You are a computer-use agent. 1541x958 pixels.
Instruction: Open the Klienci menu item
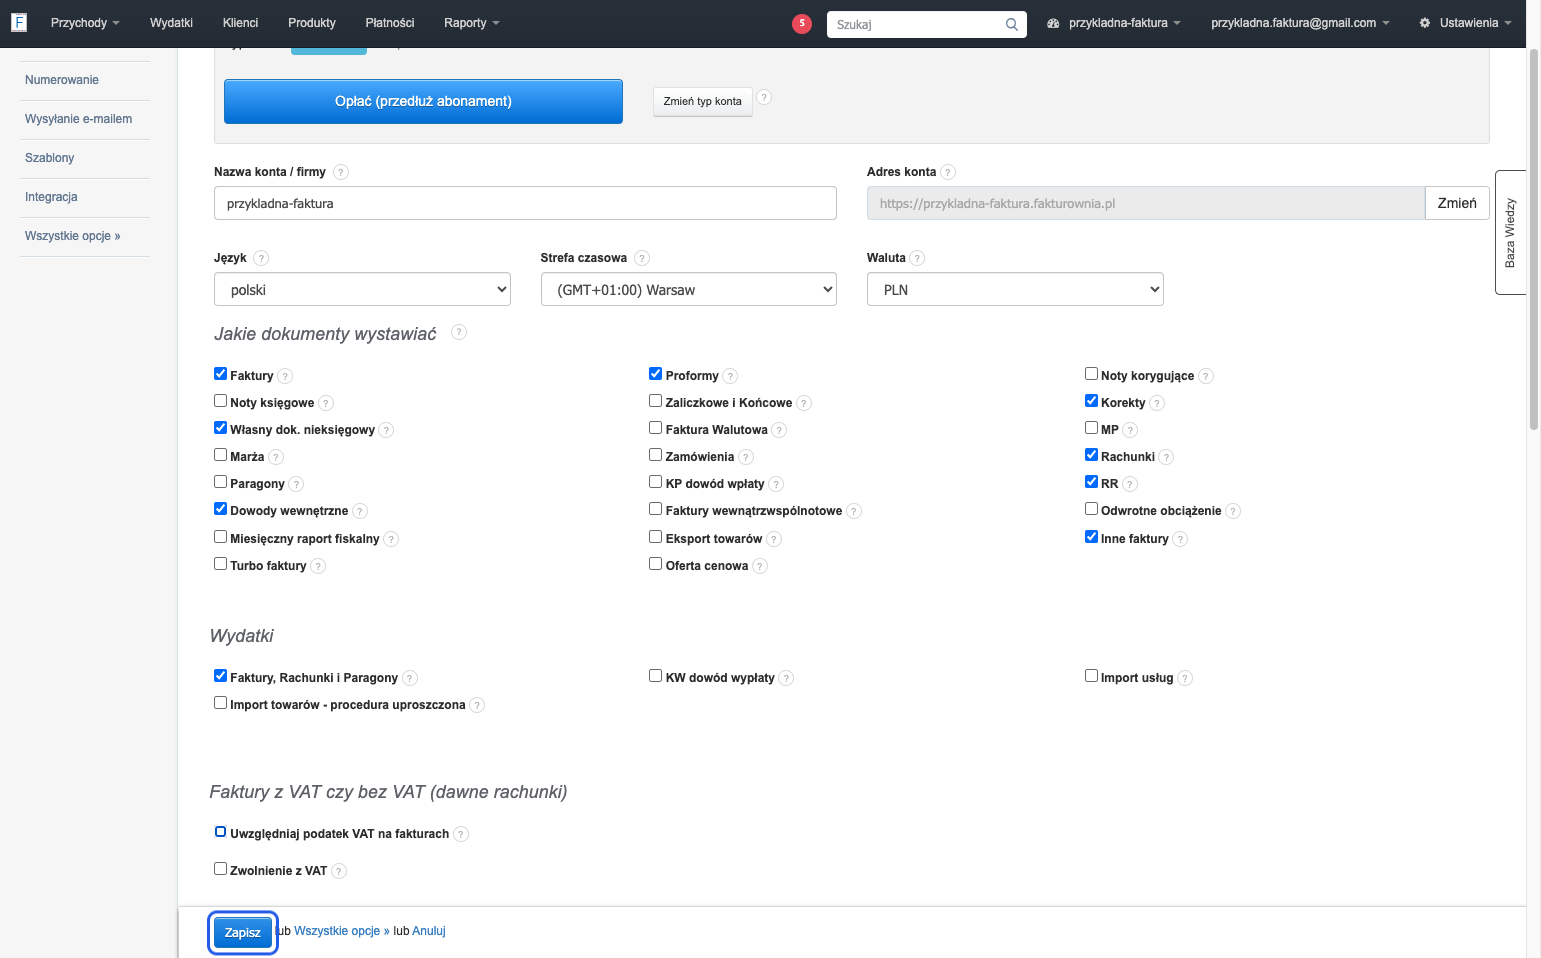point(240,23)
